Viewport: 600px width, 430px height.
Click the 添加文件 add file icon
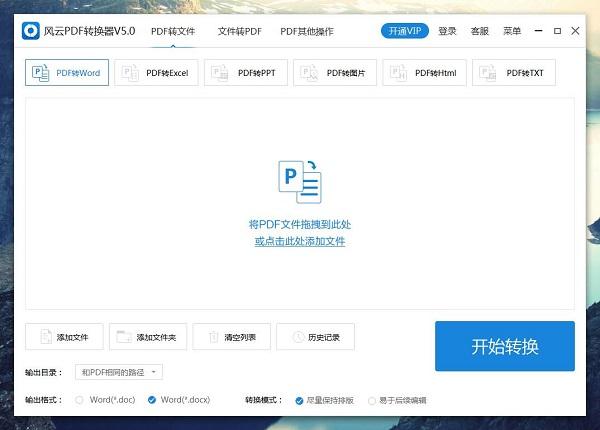tap(44, 337)
